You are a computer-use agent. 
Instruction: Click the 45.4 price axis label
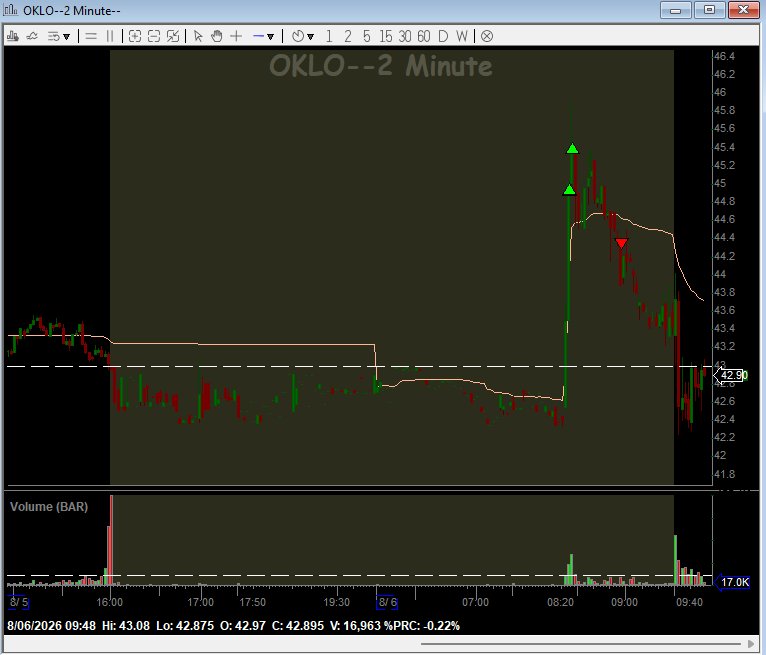coord(724,147)
